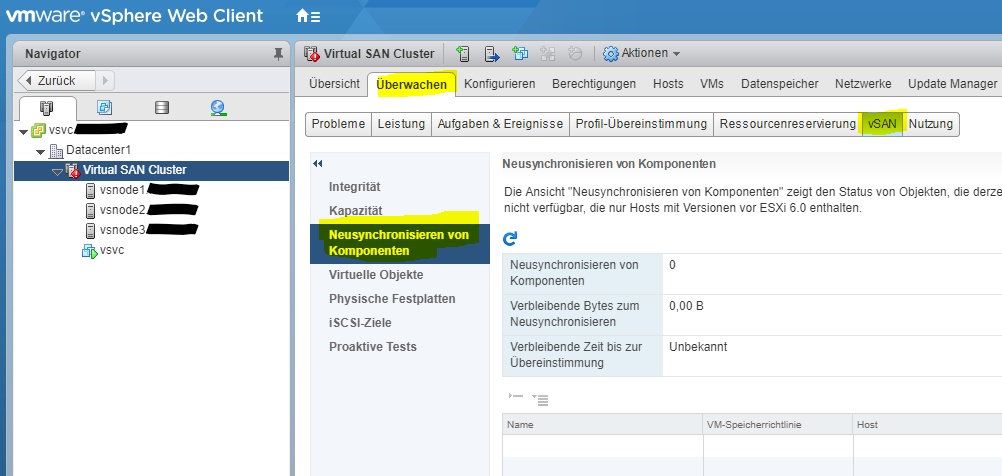Sort by Name column header
This screenshot has width=1002, height=476.
603,424
